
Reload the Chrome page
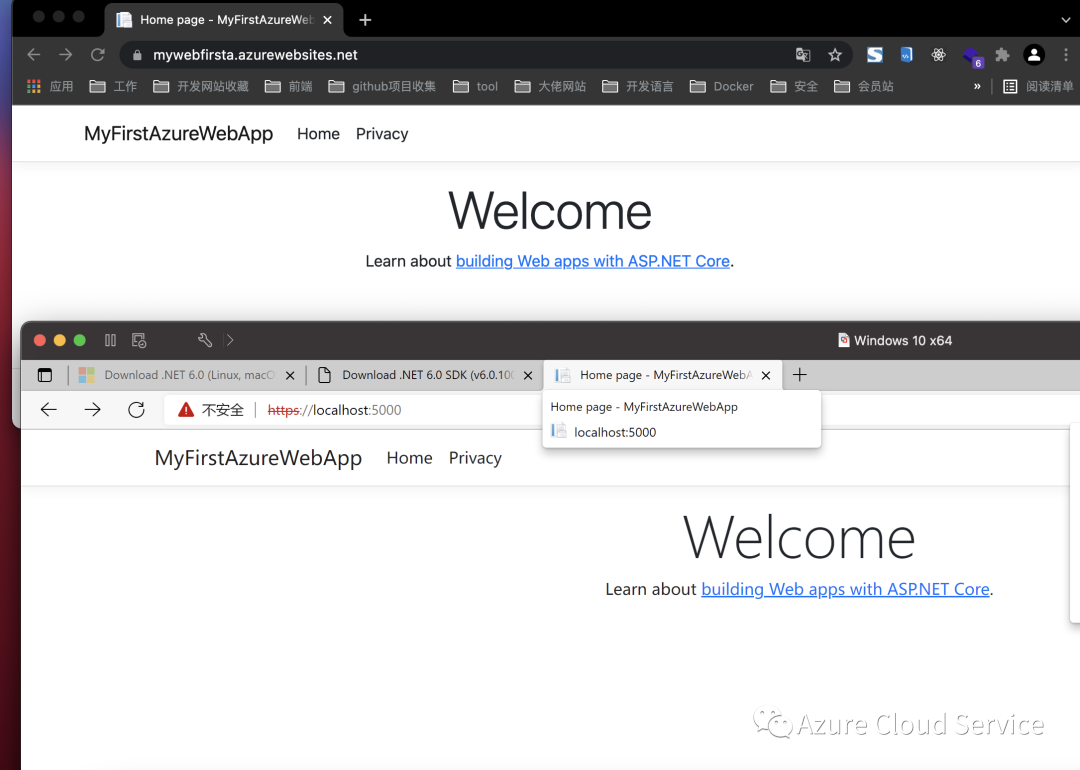(98, 55)
